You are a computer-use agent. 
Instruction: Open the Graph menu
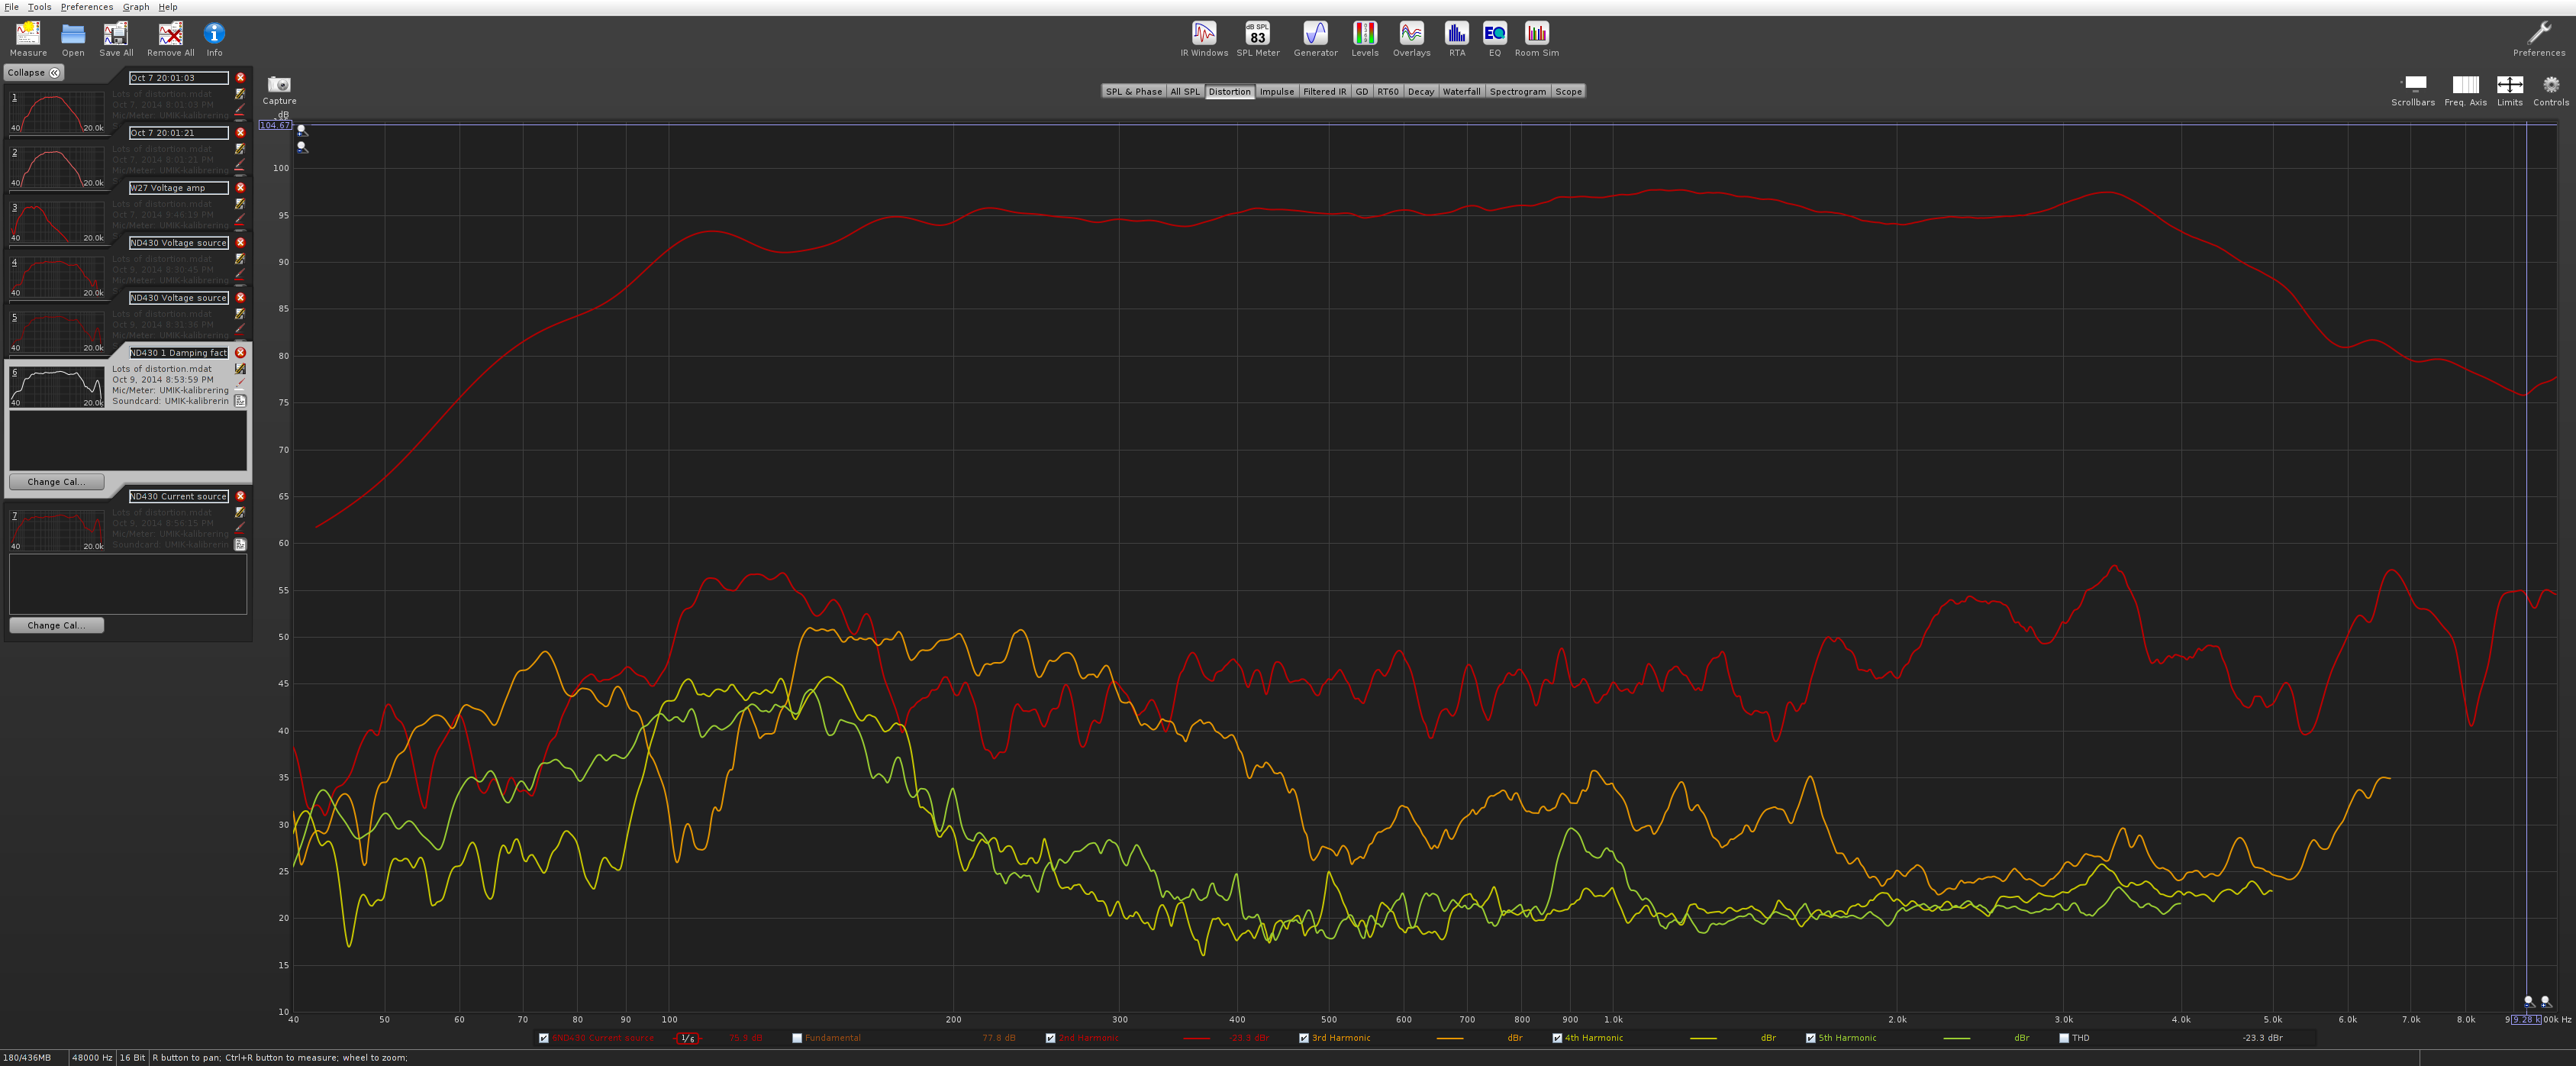point(136,7)
